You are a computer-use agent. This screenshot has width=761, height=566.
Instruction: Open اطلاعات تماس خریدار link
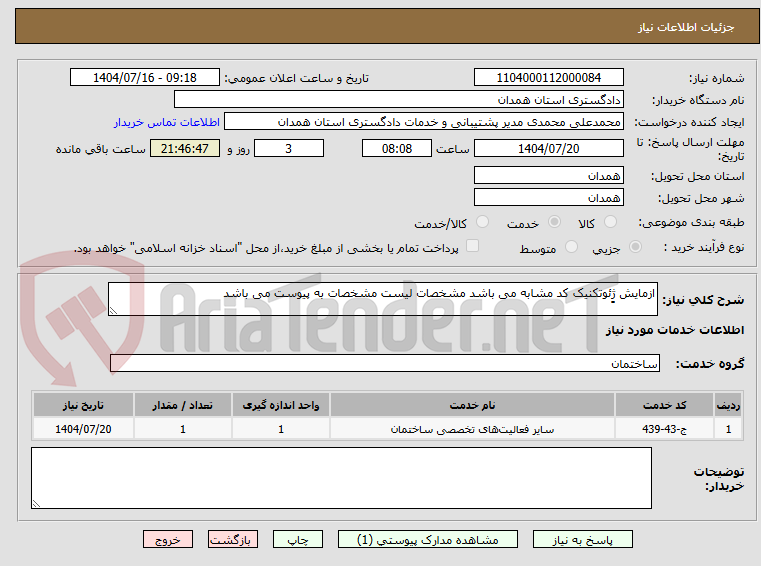(x=166, y=122)
